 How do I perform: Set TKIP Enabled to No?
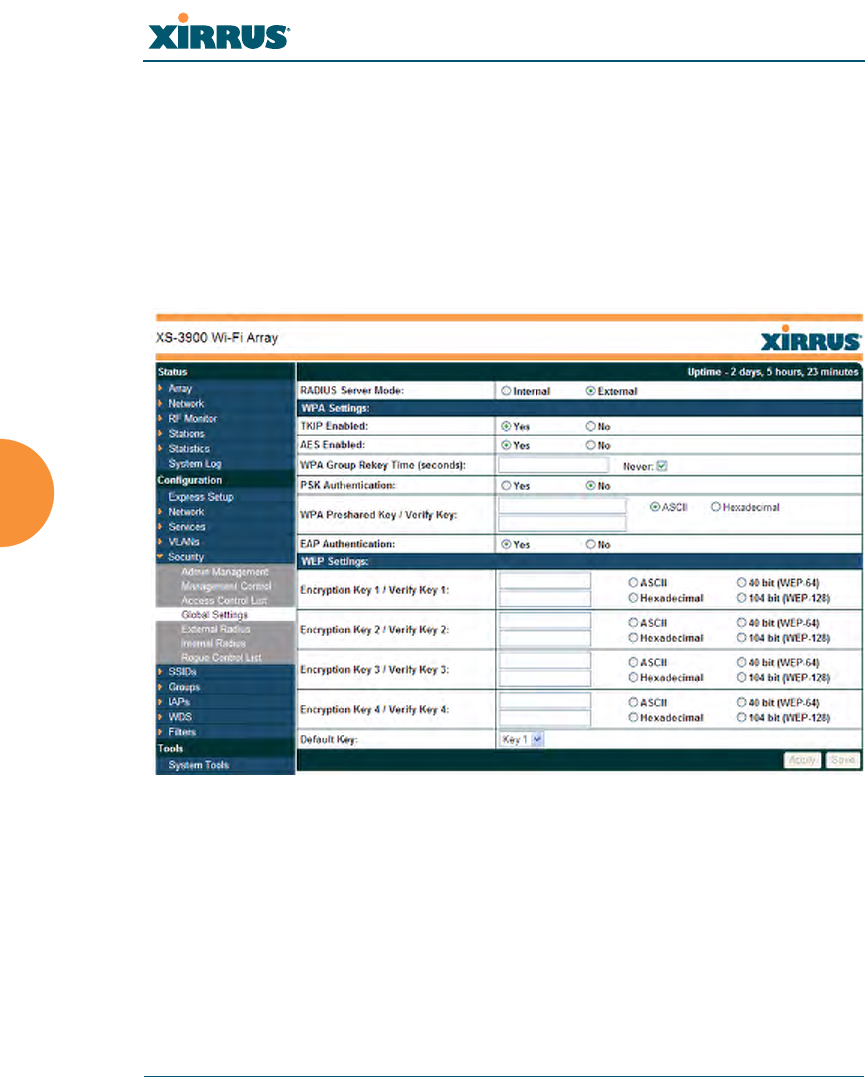click(x=590, y=427)
